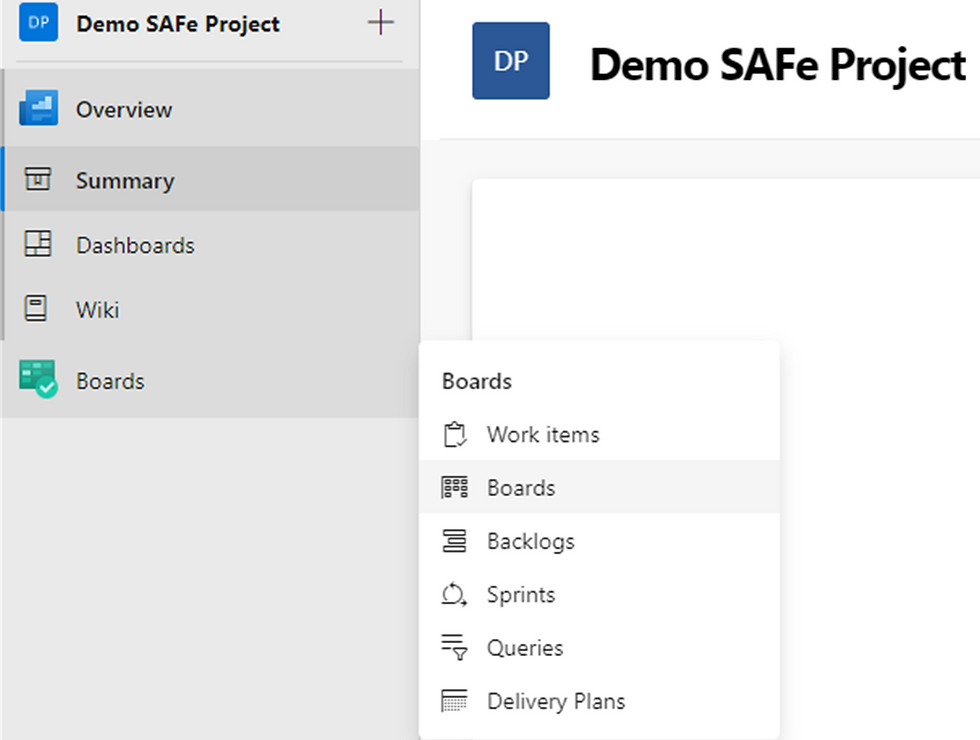Click the Overview hub icon
The width and height of the screenshot is (980, 740).
(38, 108)
